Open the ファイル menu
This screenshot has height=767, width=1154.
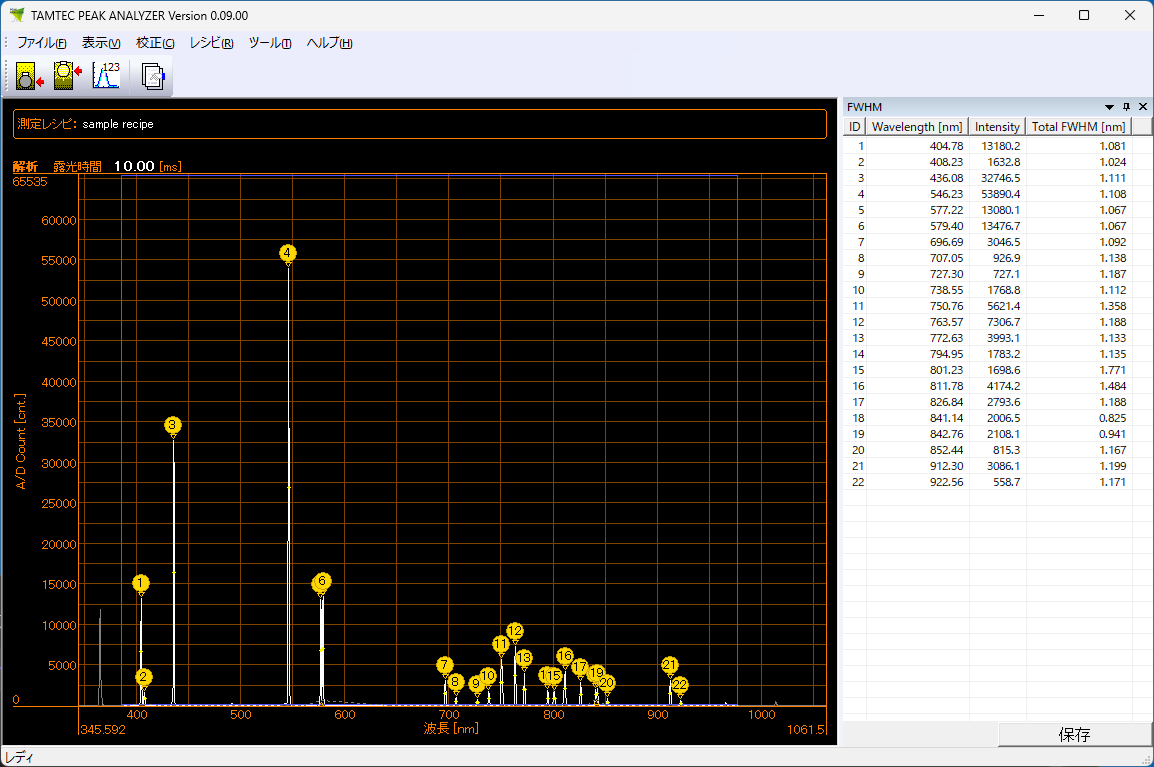coord(41,43)
